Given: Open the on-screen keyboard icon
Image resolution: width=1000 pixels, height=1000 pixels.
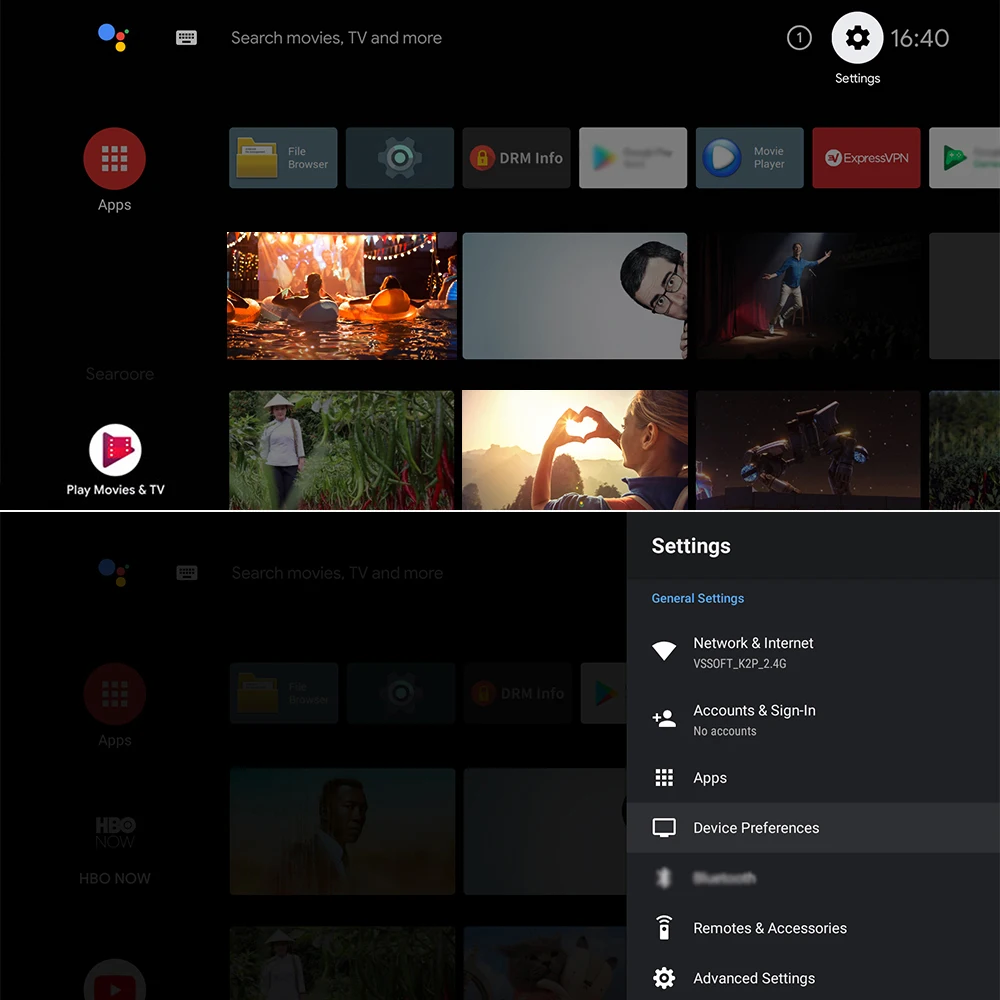Looking at the screenshot, I should coord(186,38).
